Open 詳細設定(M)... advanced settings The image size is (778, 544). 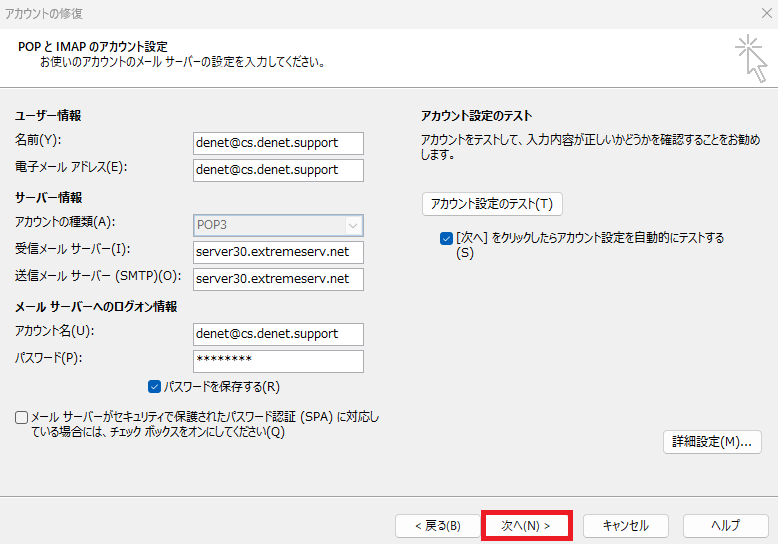click(x=712, y=442)
